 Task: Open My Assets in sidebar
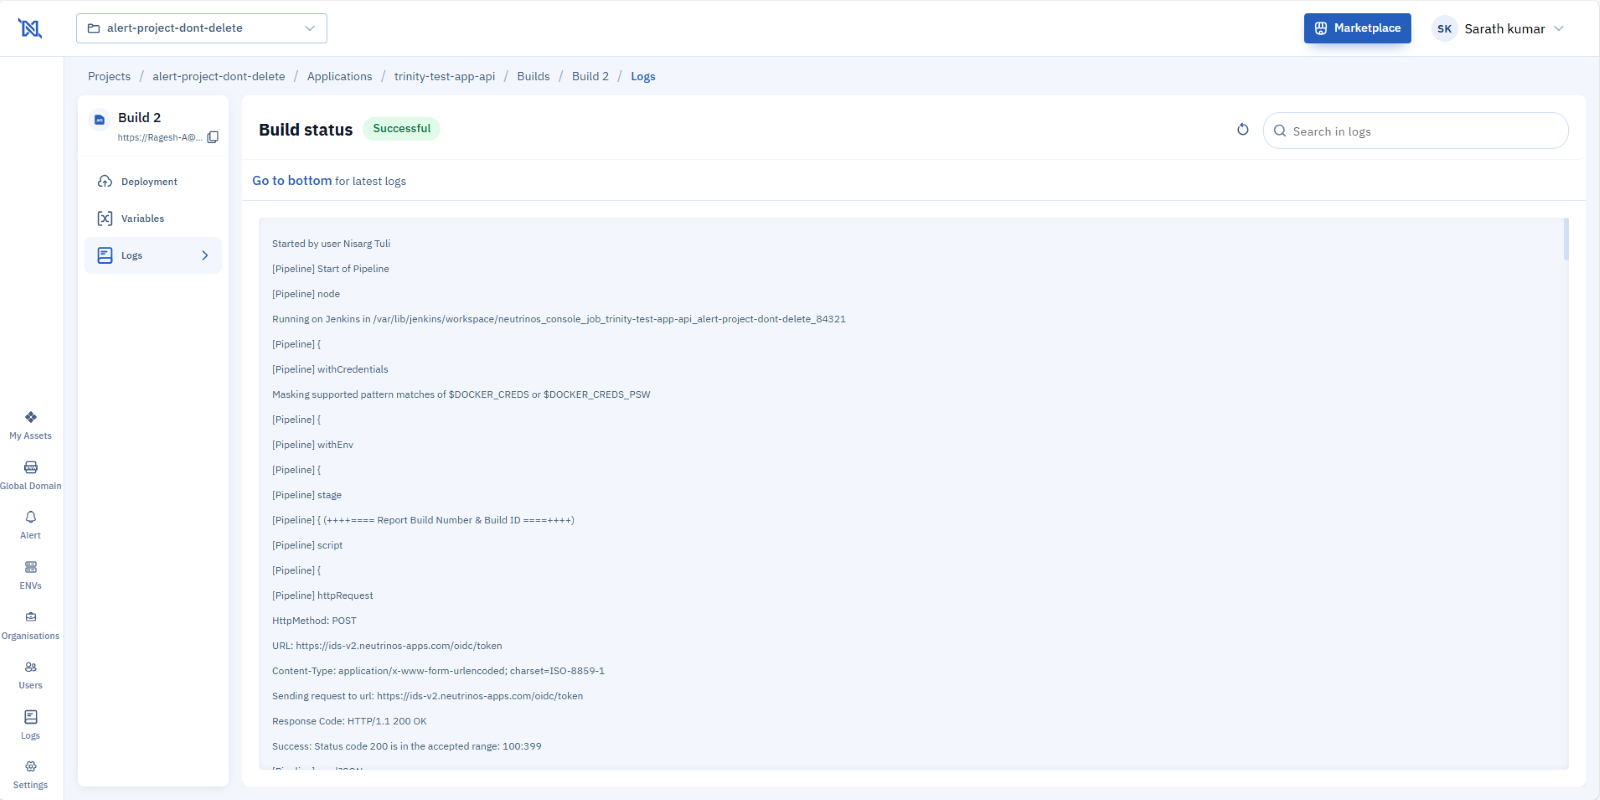(x=31, y=425)
